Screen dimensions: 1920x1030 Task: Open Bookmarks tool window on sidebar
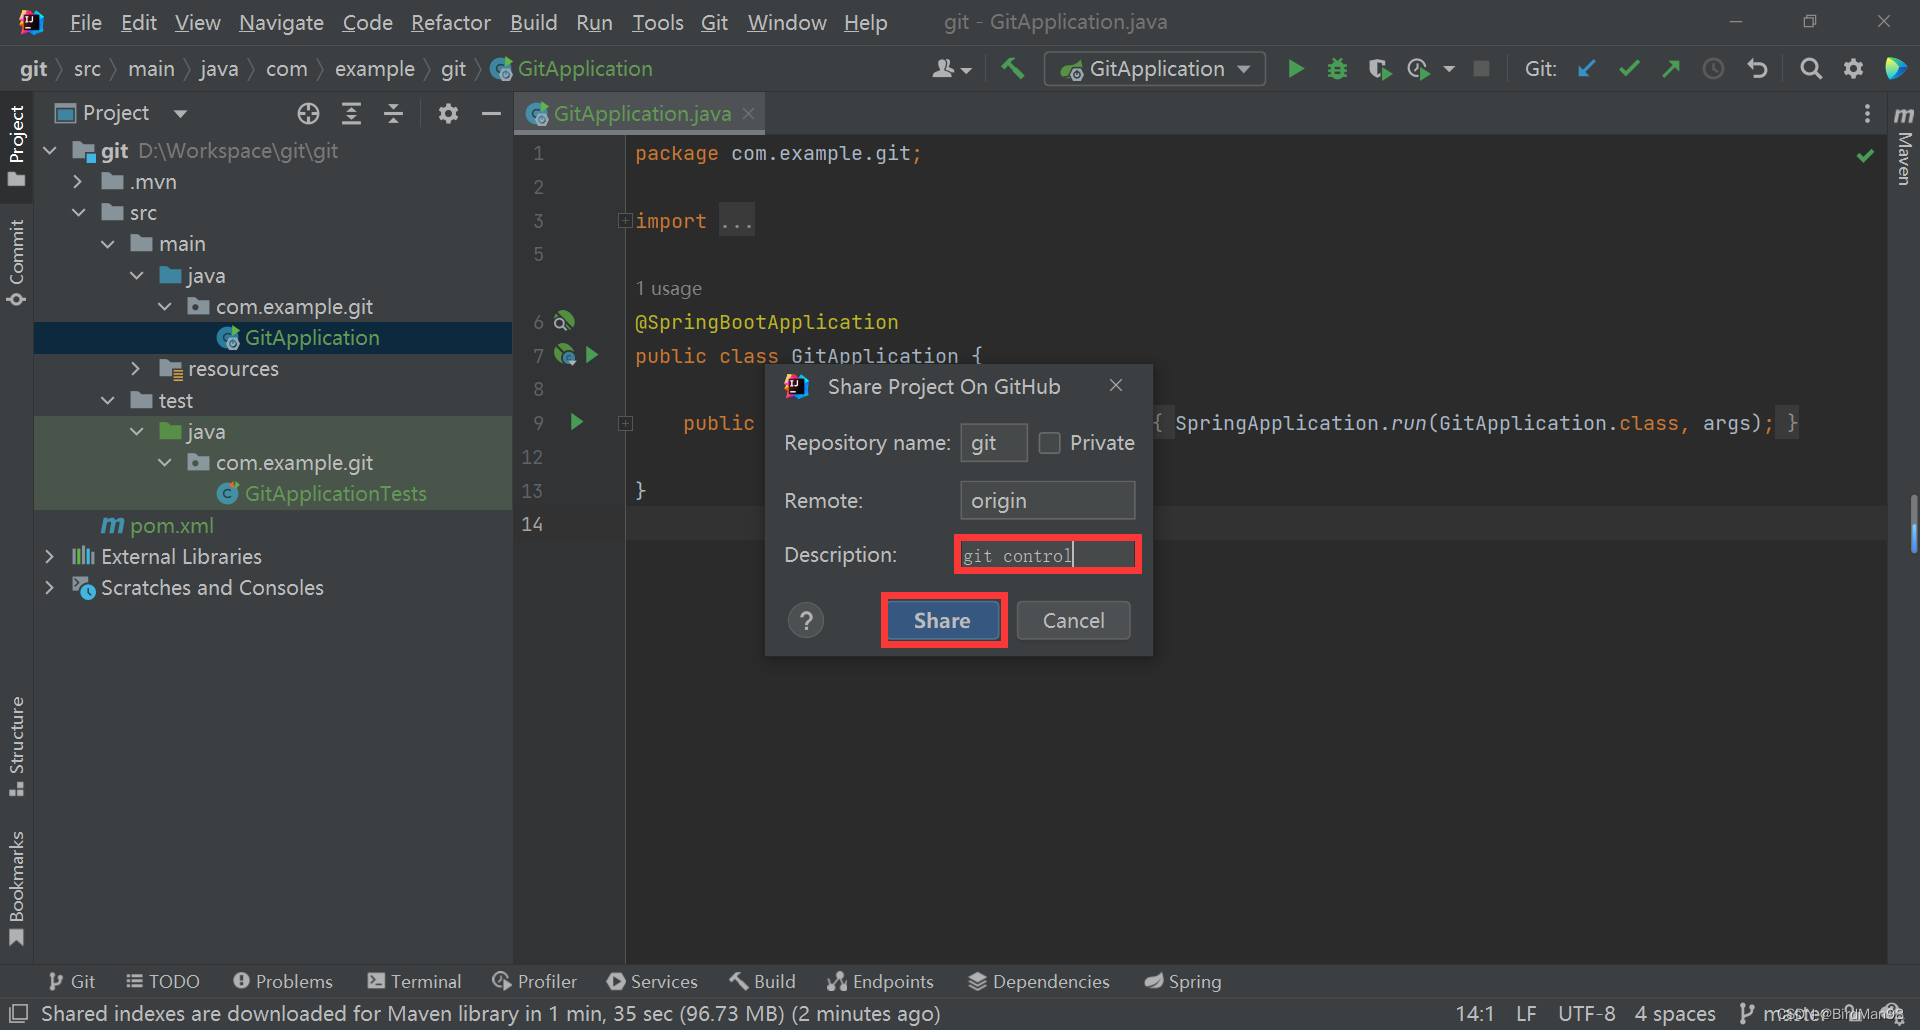pyautogui.click(x=17, y=888)
